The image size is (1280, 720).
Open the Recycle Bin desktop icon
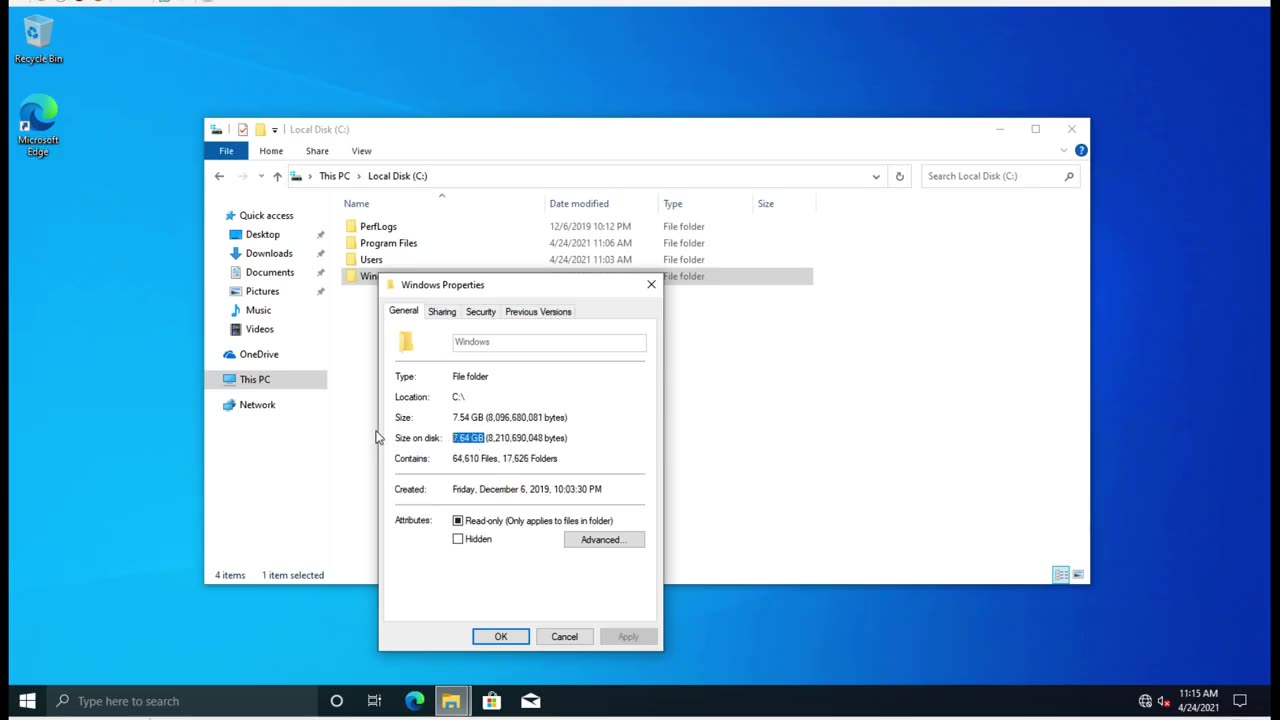(x=38, y=40)
